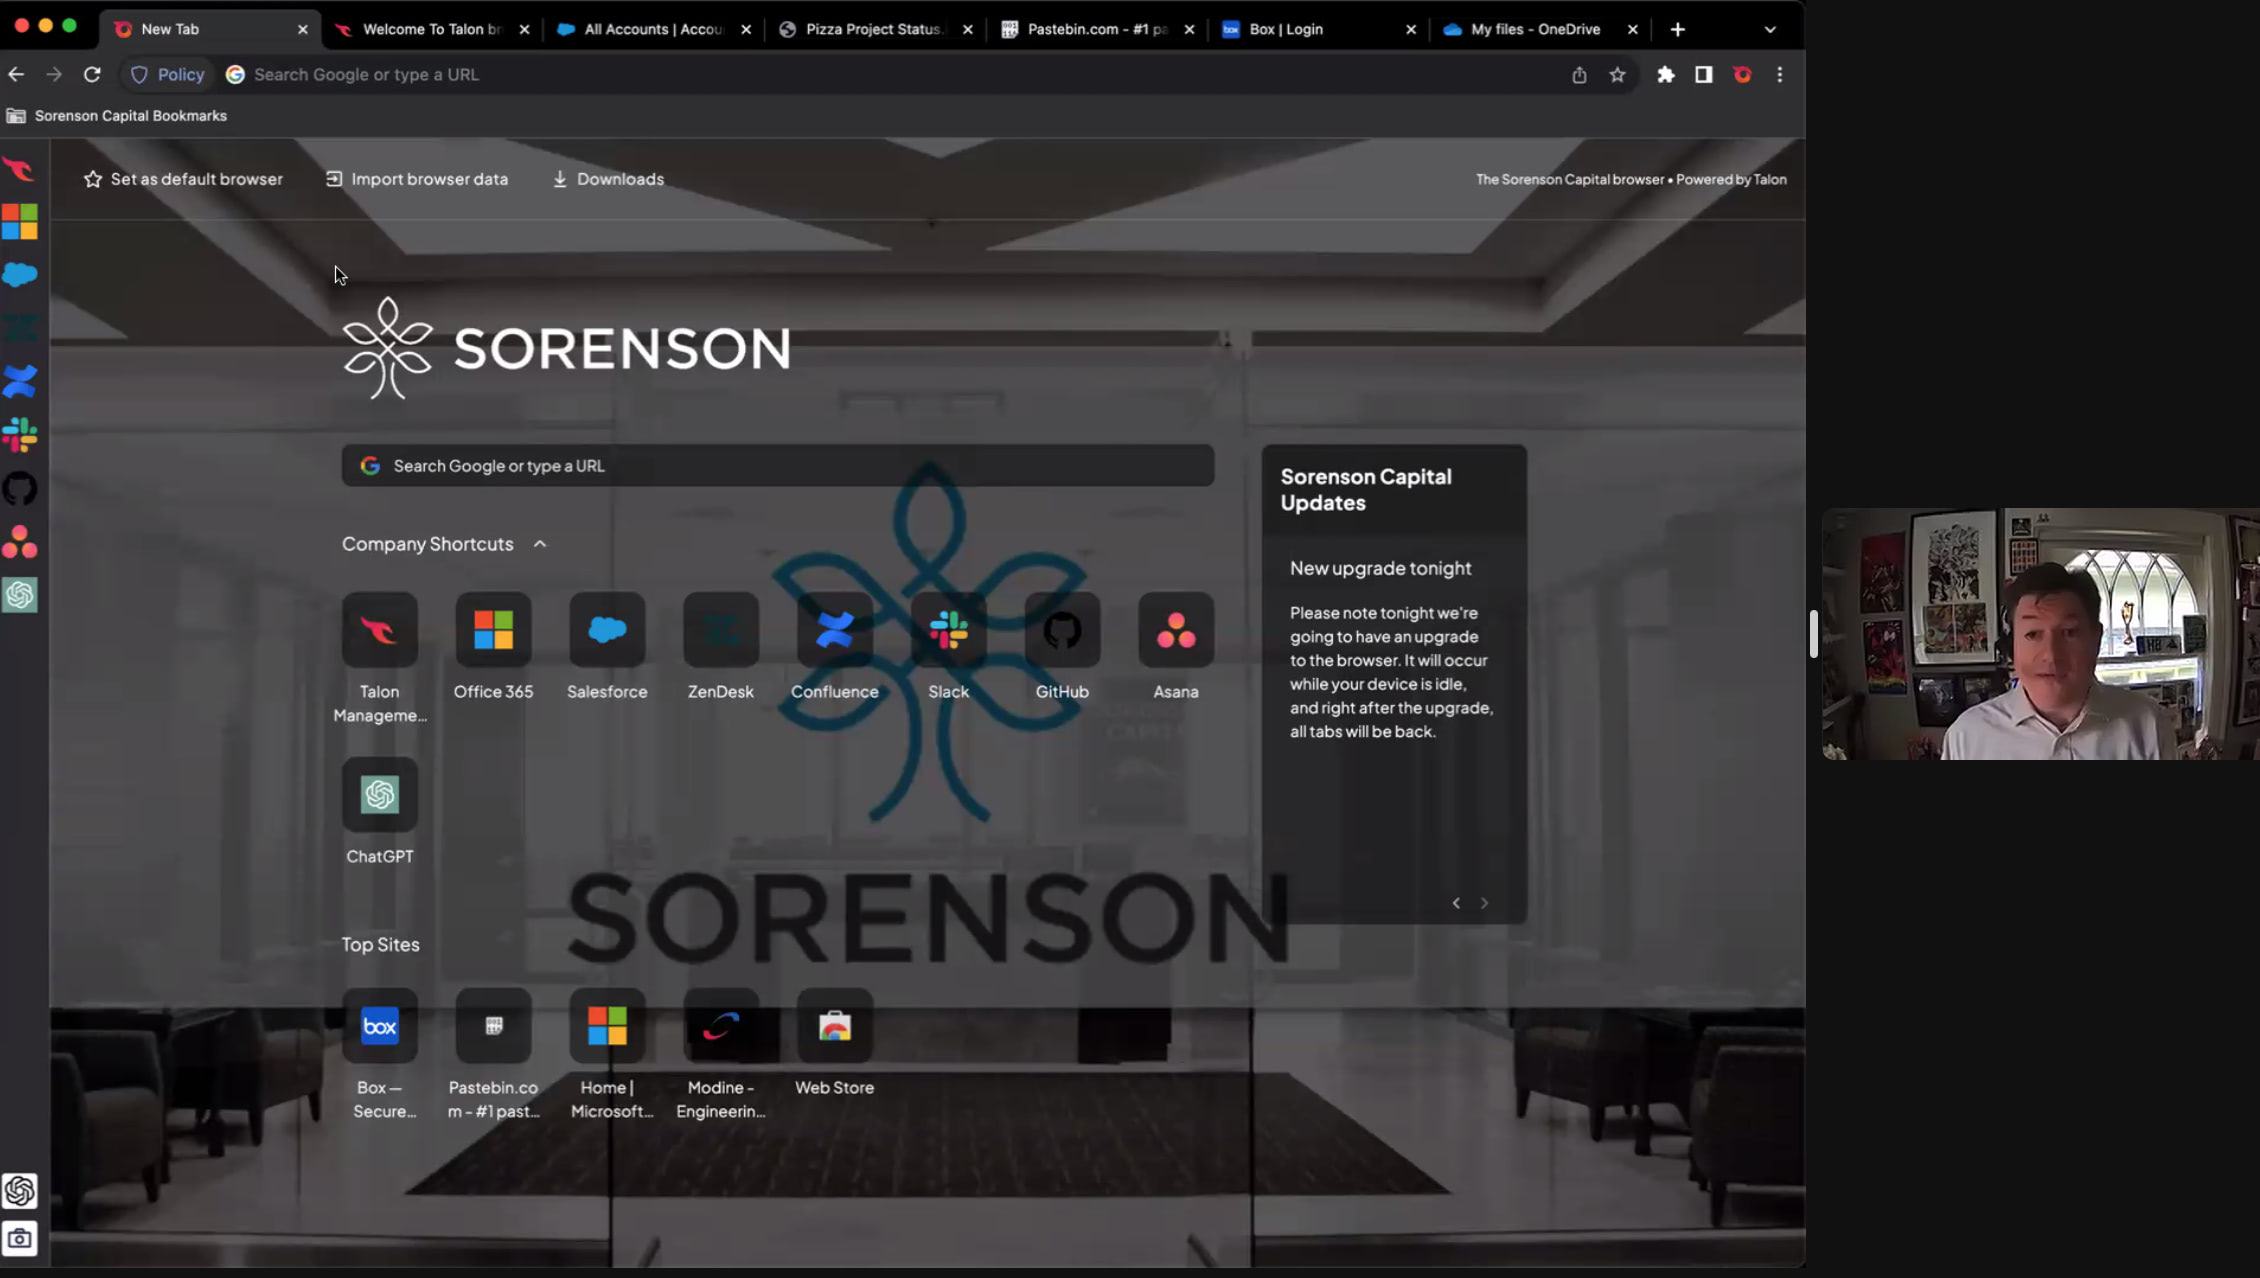
Task: Open browser three-dot menu
Action: pyautogui.click(x=1779, y=74)
